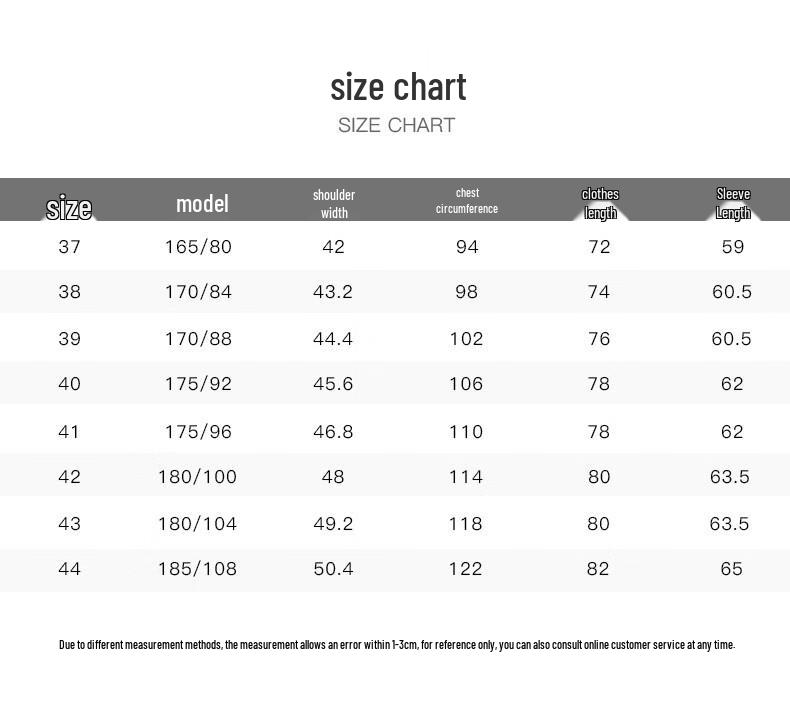The height and width of the screenshot is (704, 790).
Task: Select the model value 170/84
Action: (198, 292)
